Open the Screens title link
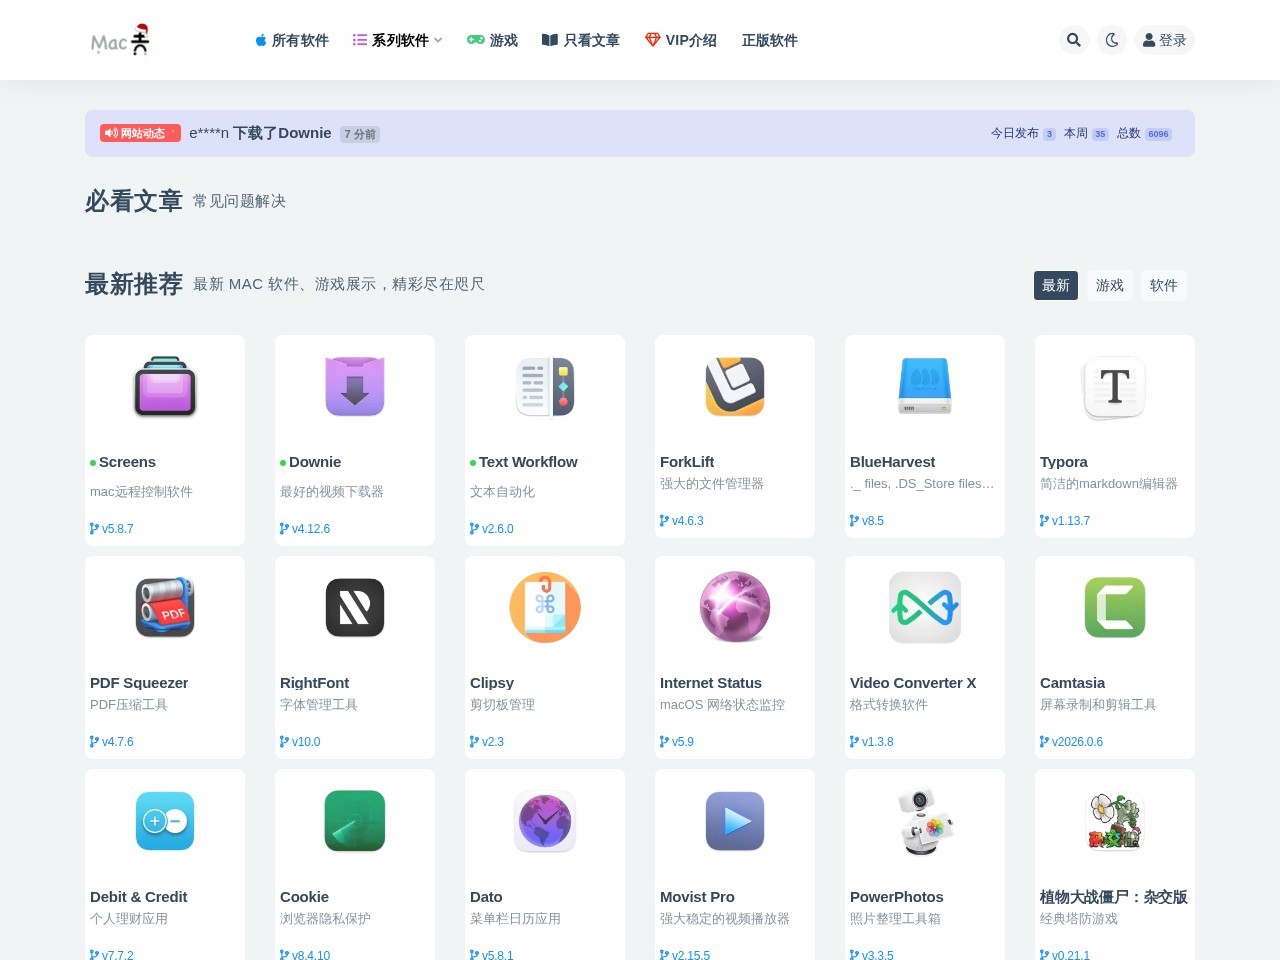 (127, 462)
